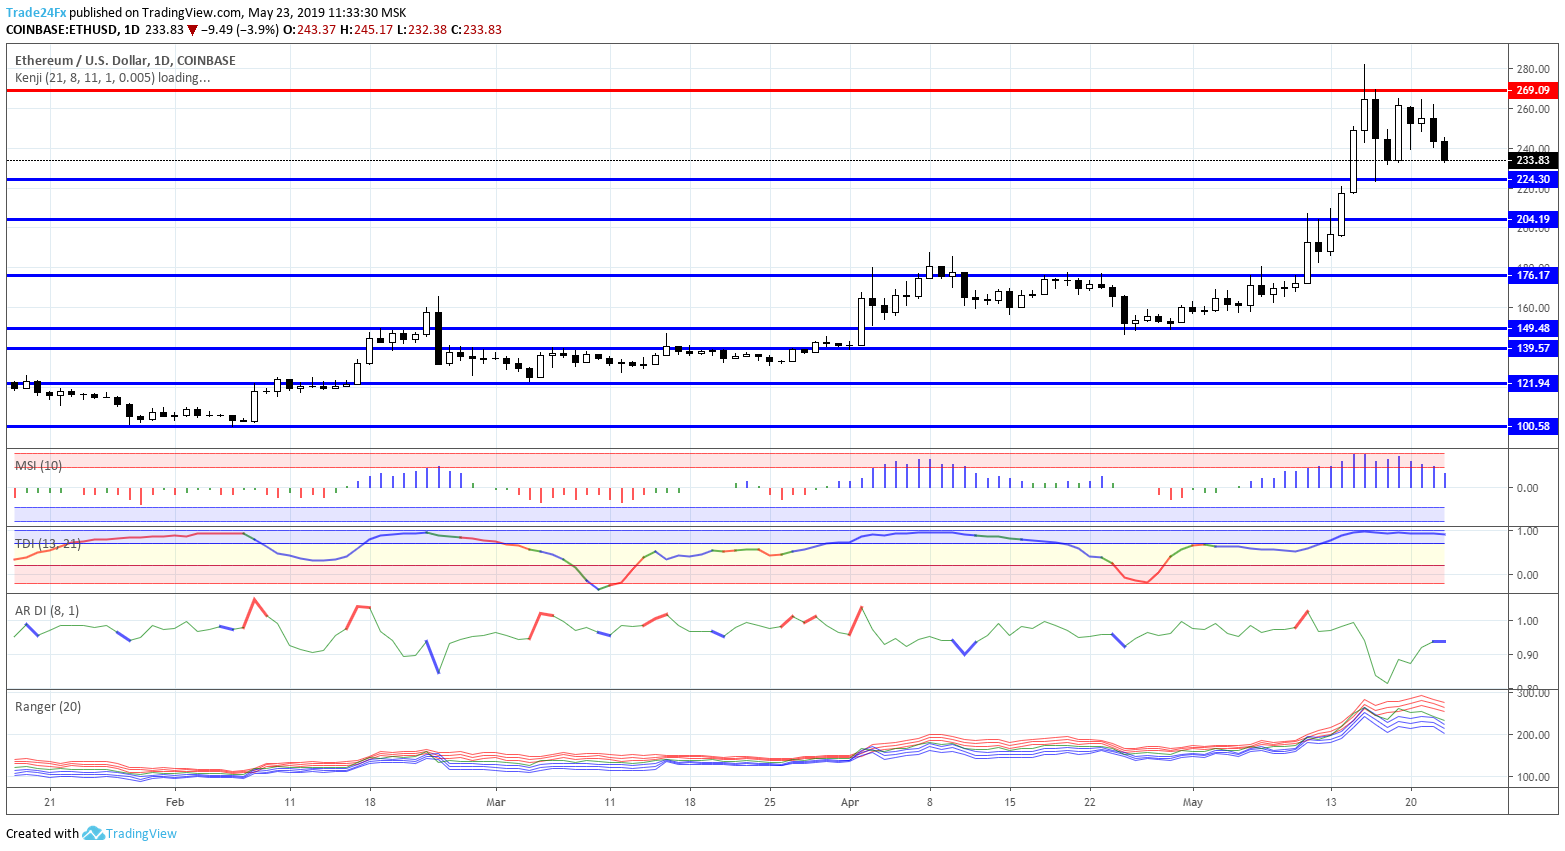Screen dimensions: 1565x851
Task: Click the Ethereum / U.S. Dollar chart title
Action: (125, 60)
